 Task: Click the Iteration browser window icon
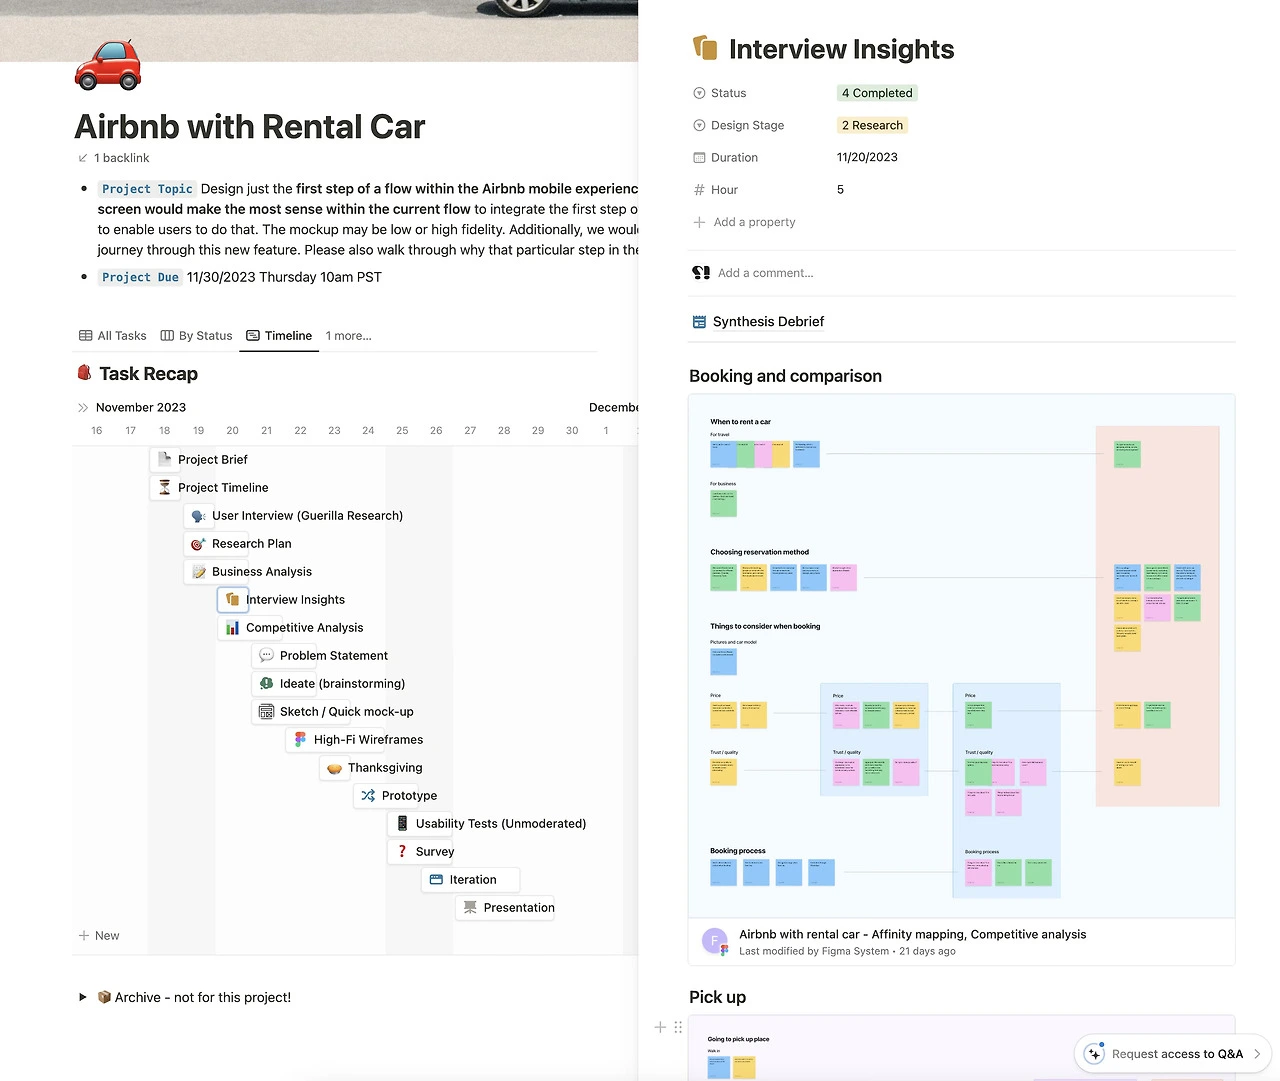(437, 880)
